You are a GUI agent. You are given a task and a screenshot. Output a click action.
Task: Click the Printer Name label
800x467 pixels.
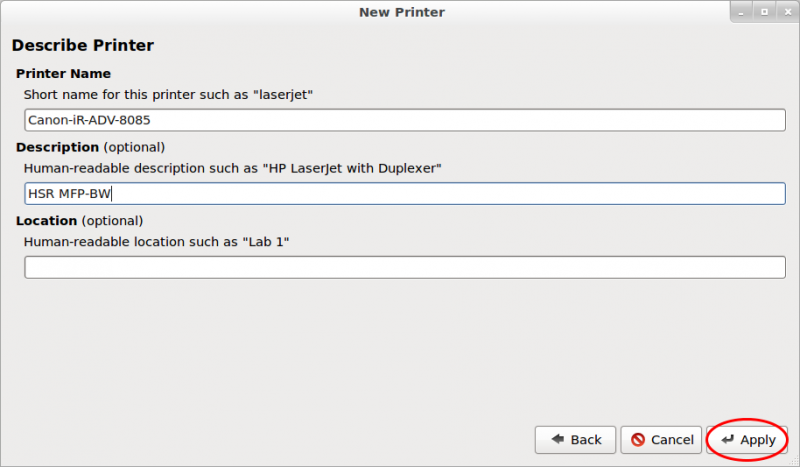[63, 74]
